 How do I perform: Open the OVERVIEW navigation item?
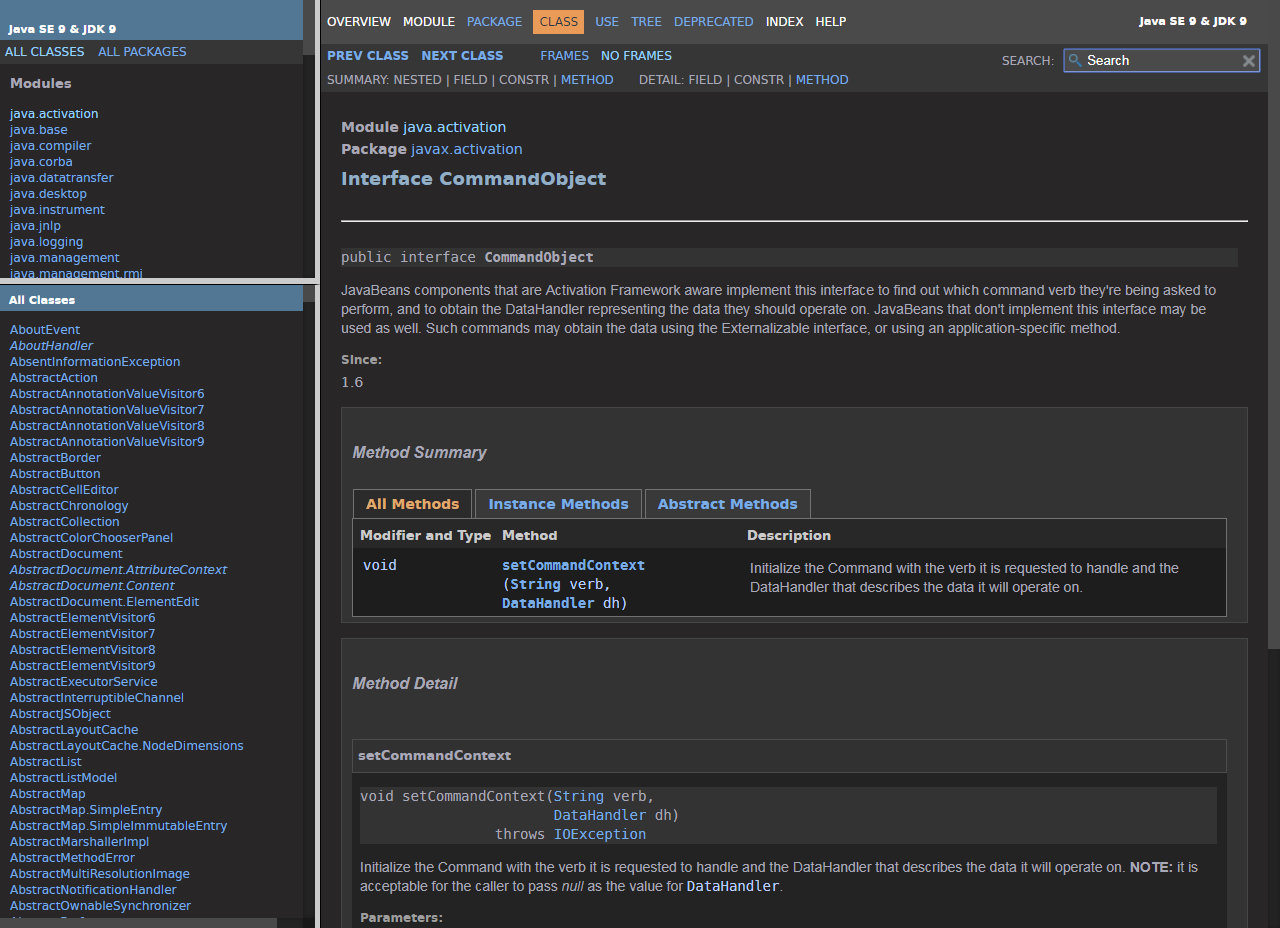coord(358,22)
